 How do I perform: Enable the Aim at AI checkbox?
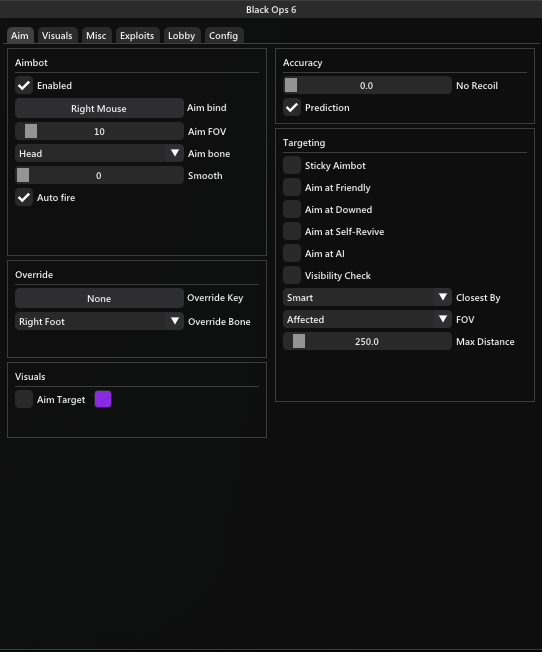(x=292, y=253)
